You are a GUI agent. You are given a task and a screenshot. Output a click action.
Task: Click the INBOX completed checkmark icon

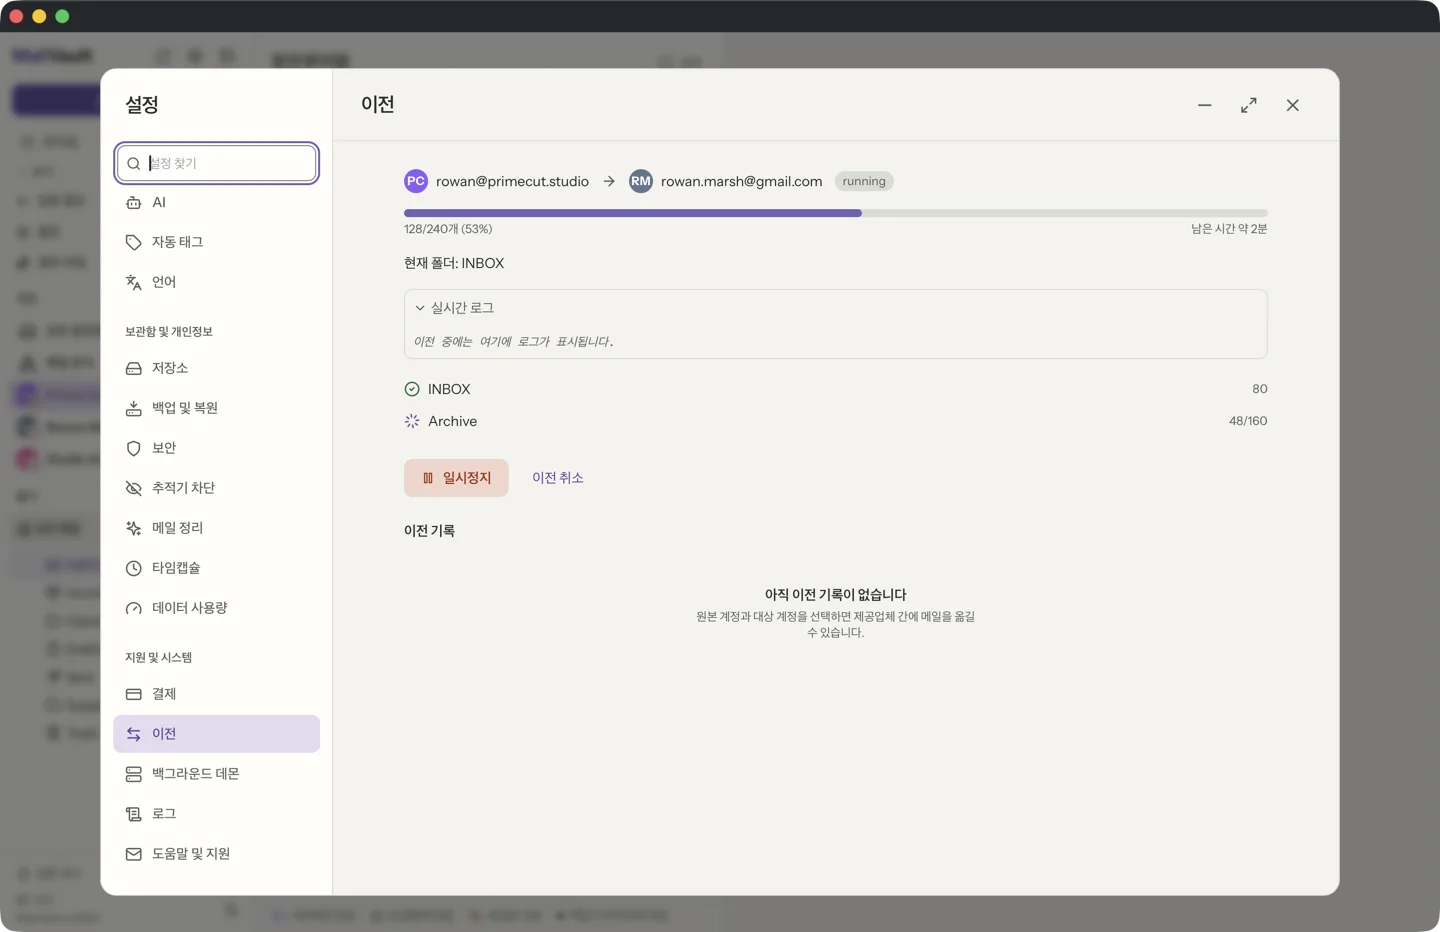tap(412, 389)
